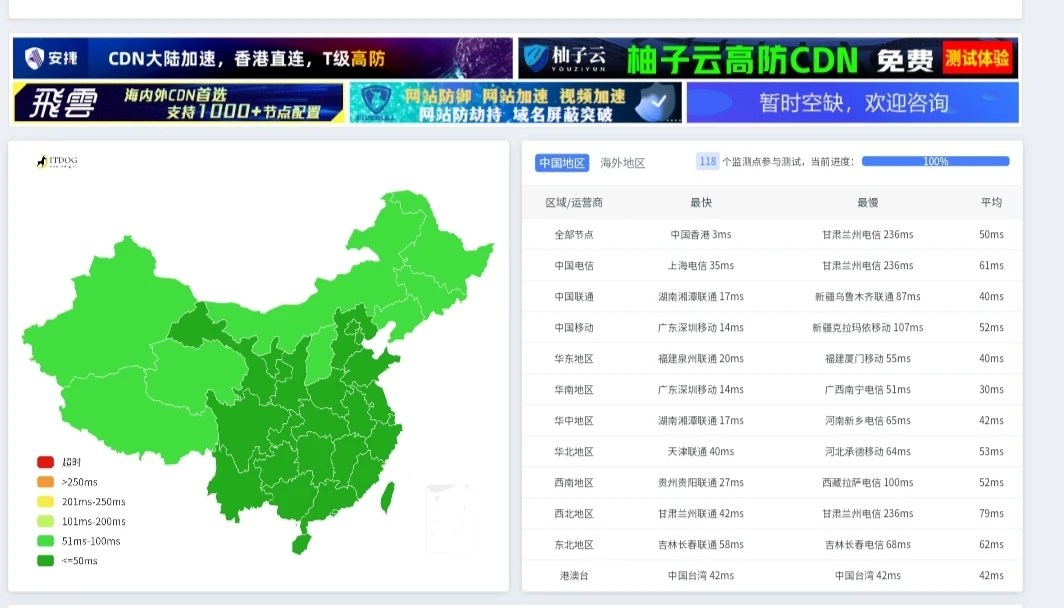
Task: Click the 福建厦门移动 55ms cell
Action: click(x=868, y=358)
